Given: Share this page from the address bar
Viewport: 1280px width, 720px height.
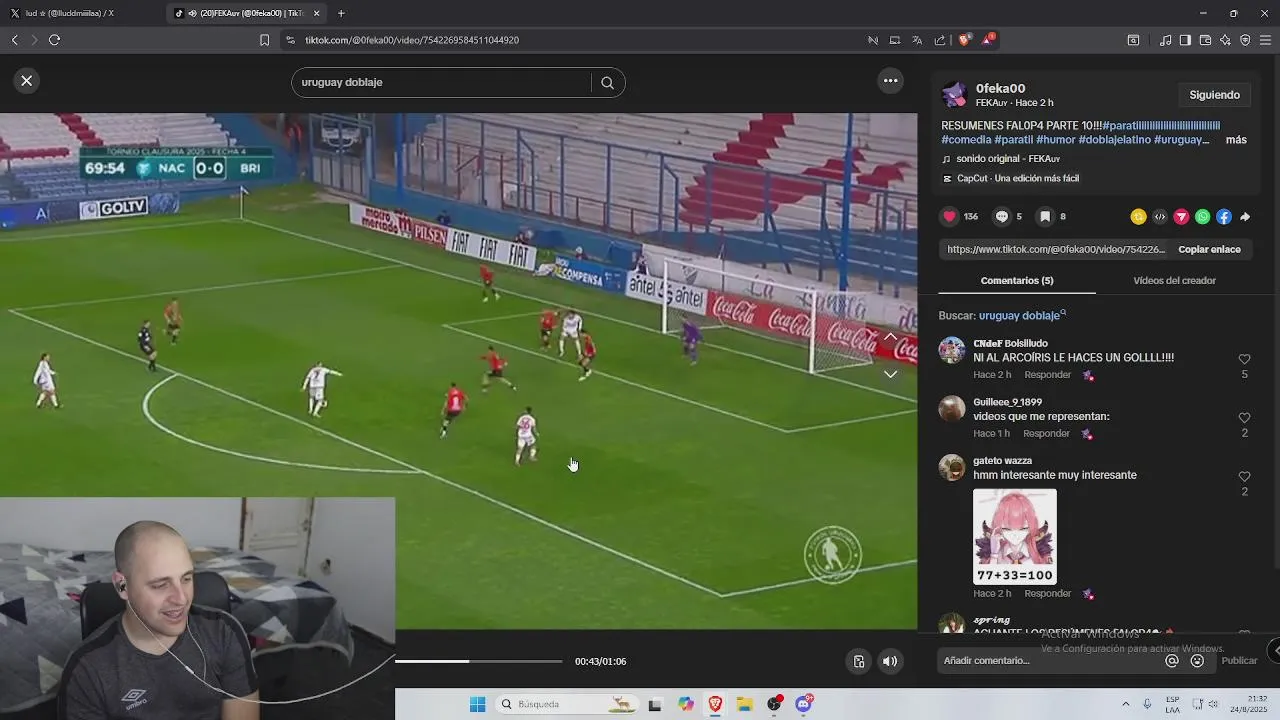Looking at the screenshot, I should tap(940, 40).
